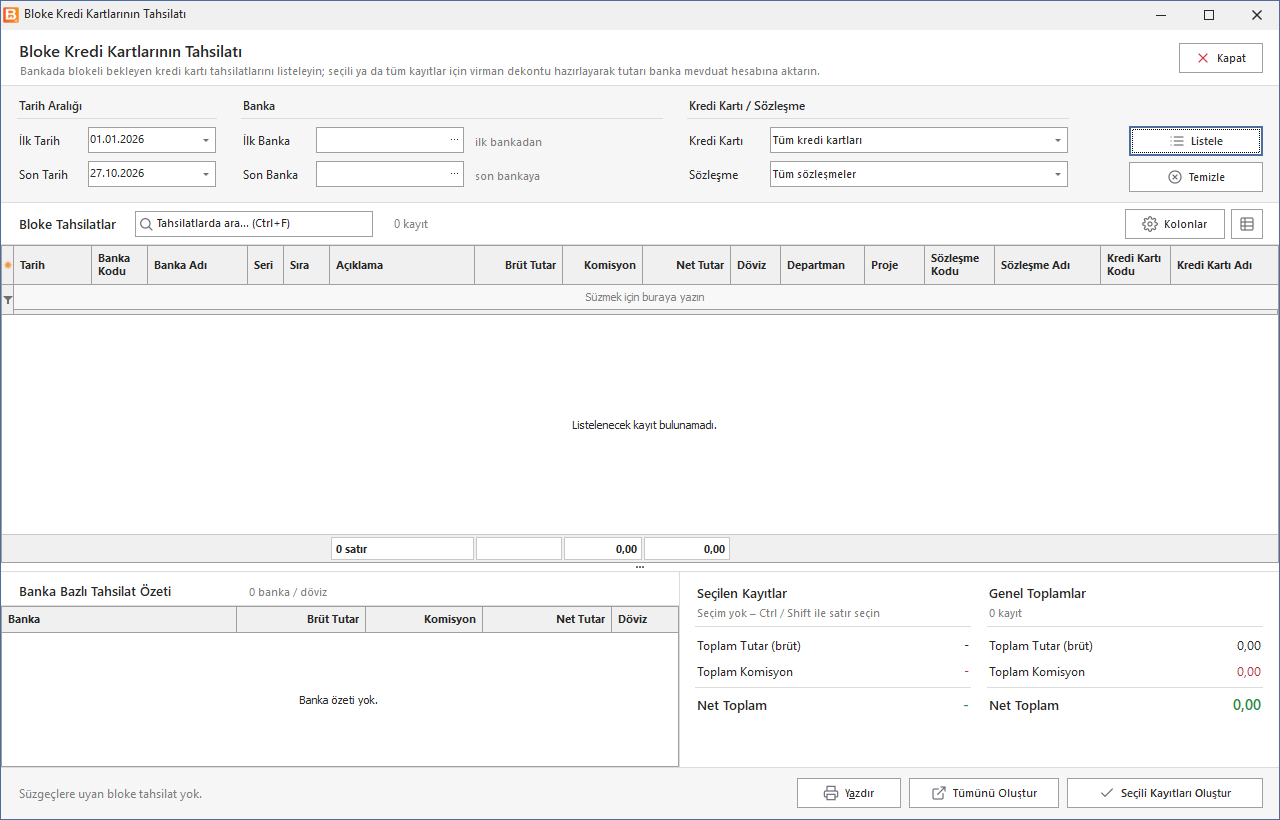Sort by the Banka Kodu column header
This screenshot has width=1280, height=820.
point(120,265)
